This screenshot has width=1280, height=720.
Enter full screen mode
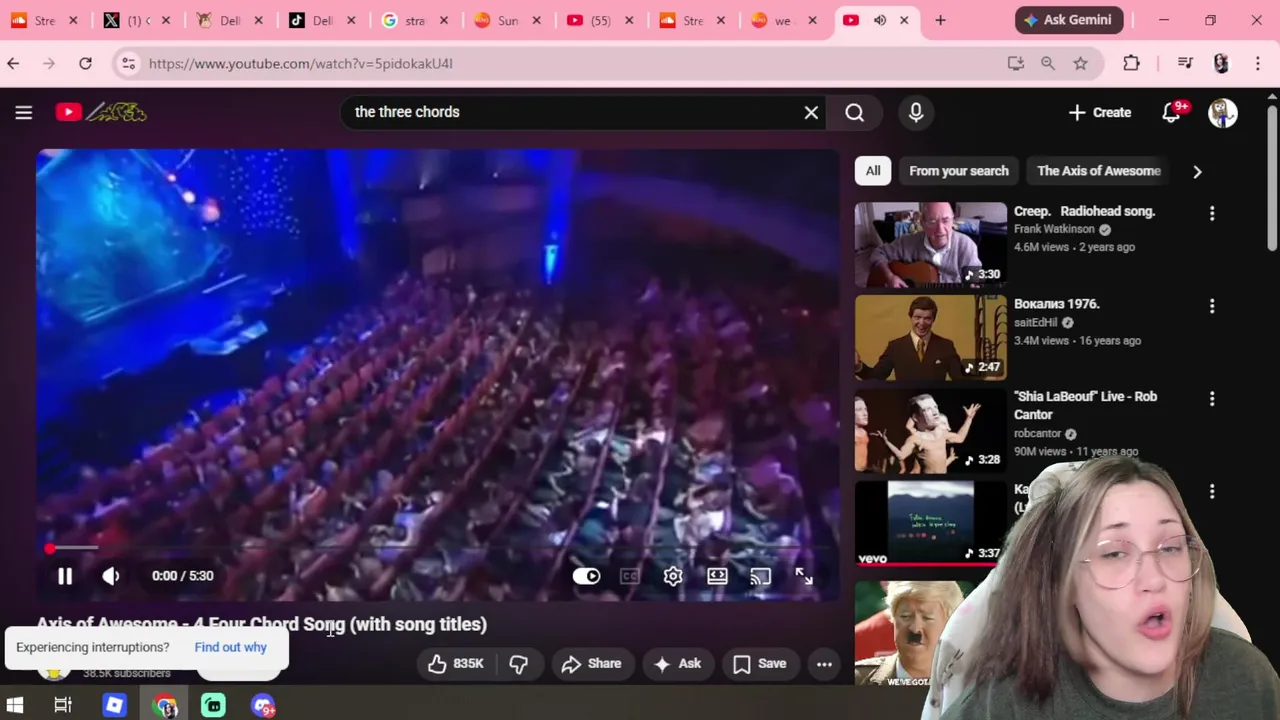click(804, 576)
